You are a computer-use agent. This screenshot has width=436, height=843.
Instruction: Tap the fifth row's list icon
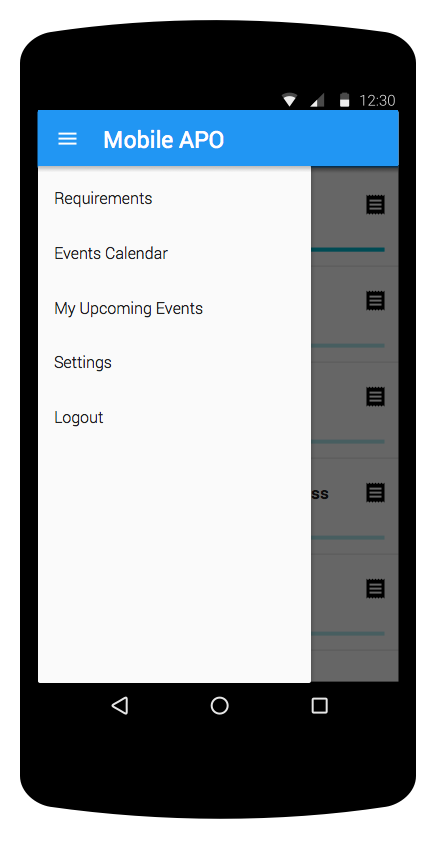(x=375, y=589)
